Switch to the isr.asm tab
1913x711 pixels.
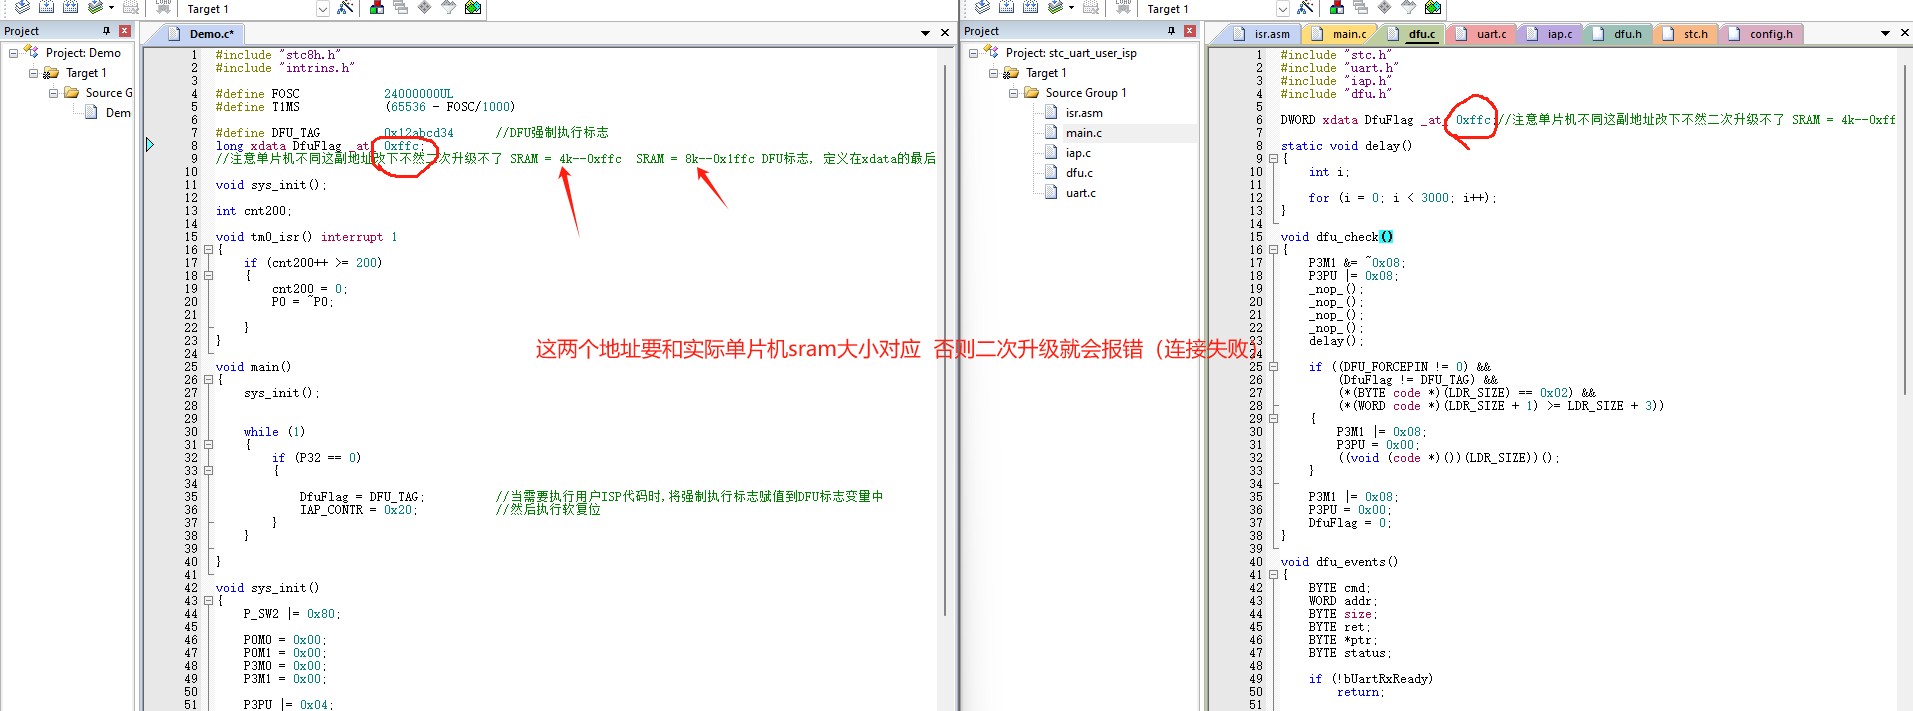tap(1262, 34)
